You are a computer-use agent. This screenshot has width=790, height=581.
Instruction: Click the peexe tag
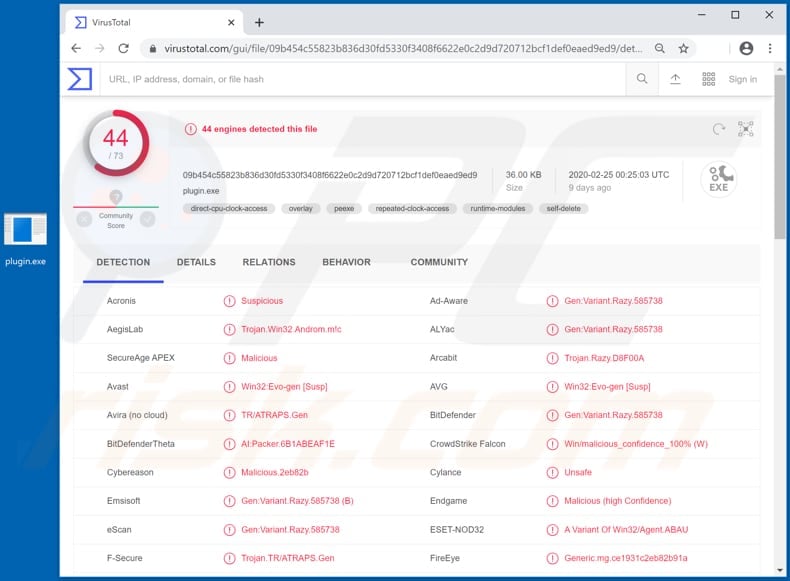pos(344,208)
